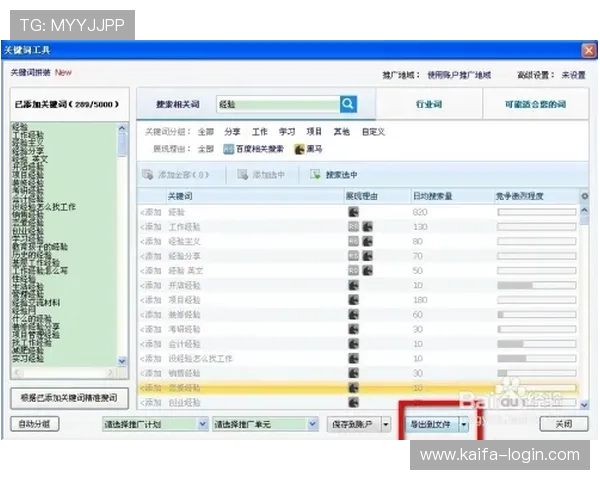Click horse icon in 经验 英文 row
The width and height of the screenshot is (600, 480).
[x=368, y=271]
